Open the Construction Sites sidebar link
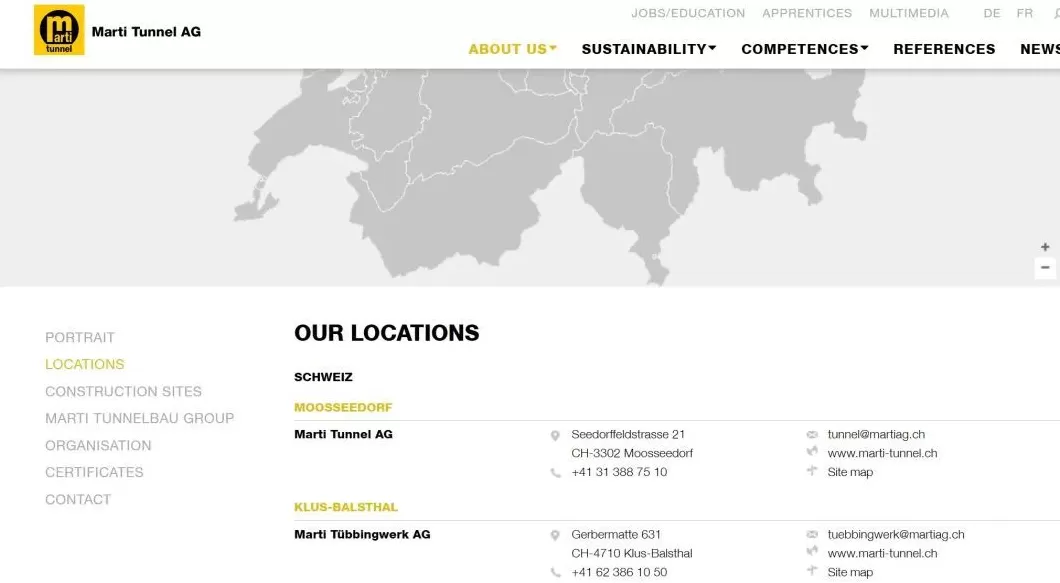The height and width of the screenshot is (583, 1060). point(123,391)
